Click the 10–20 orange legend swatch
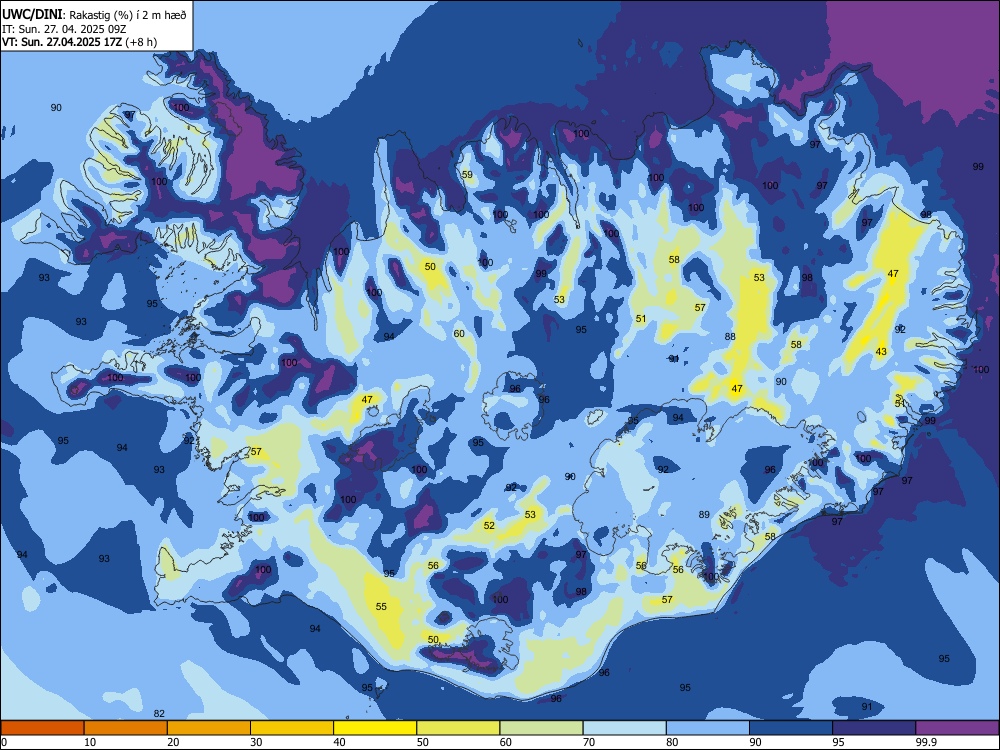This screenshot has height=750, width=1000. tap(126, 728)
